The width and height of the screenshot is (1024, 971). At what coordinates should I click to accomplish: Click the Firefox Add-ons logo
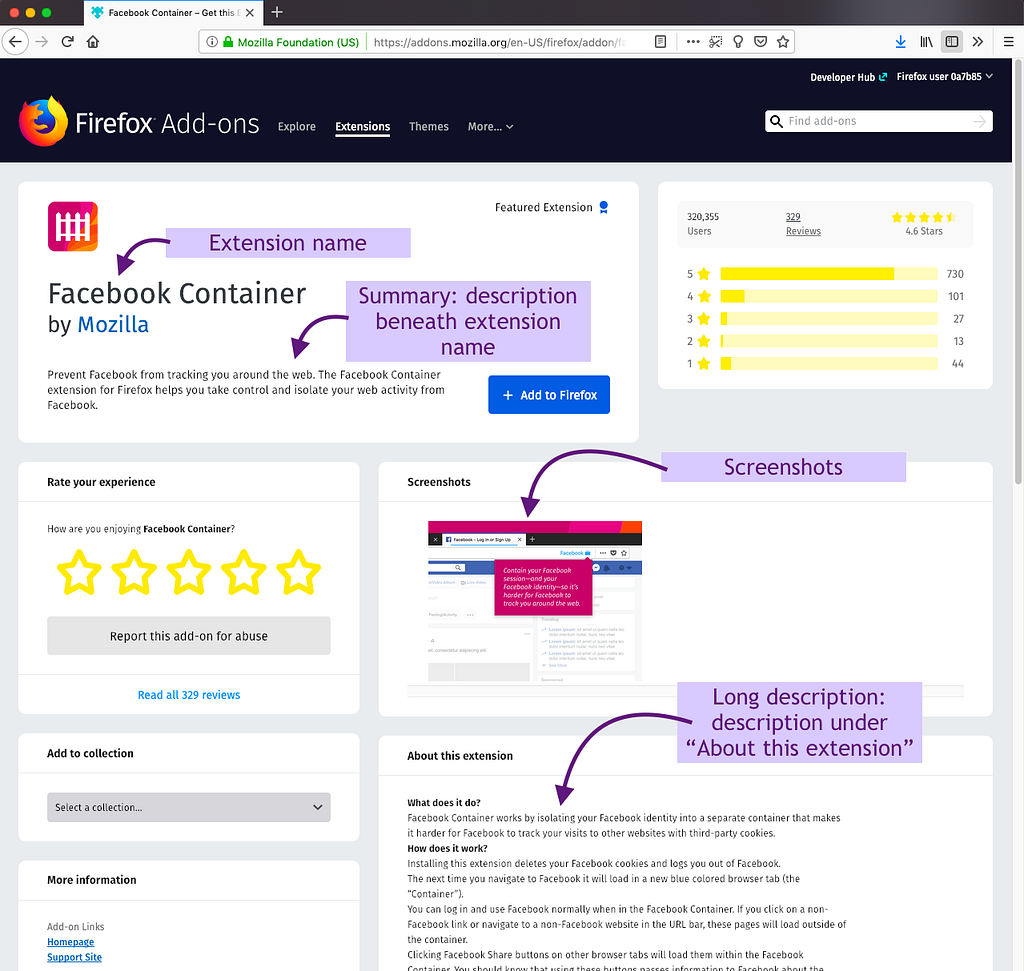tap(139, 122)
